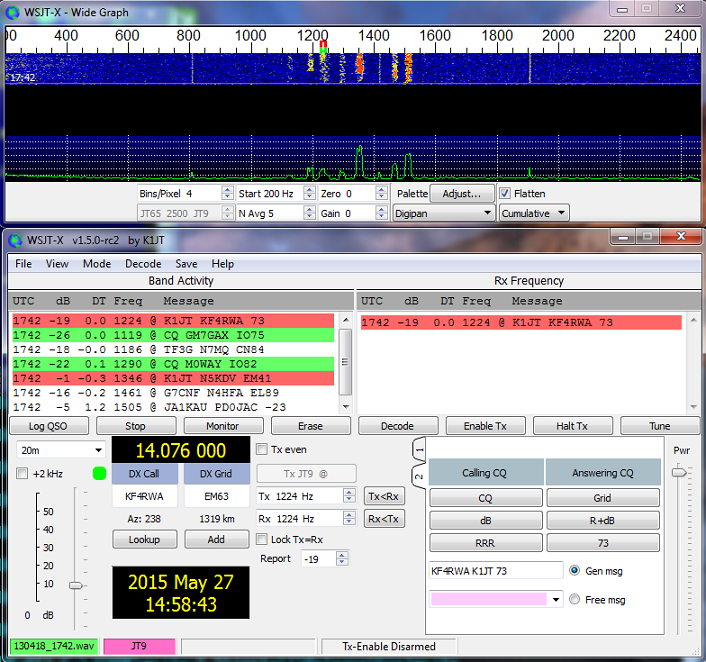Open the Cumulative spectrum dropdown
The width and height of the screenshot is (706, 662).
tap(534, 213)
